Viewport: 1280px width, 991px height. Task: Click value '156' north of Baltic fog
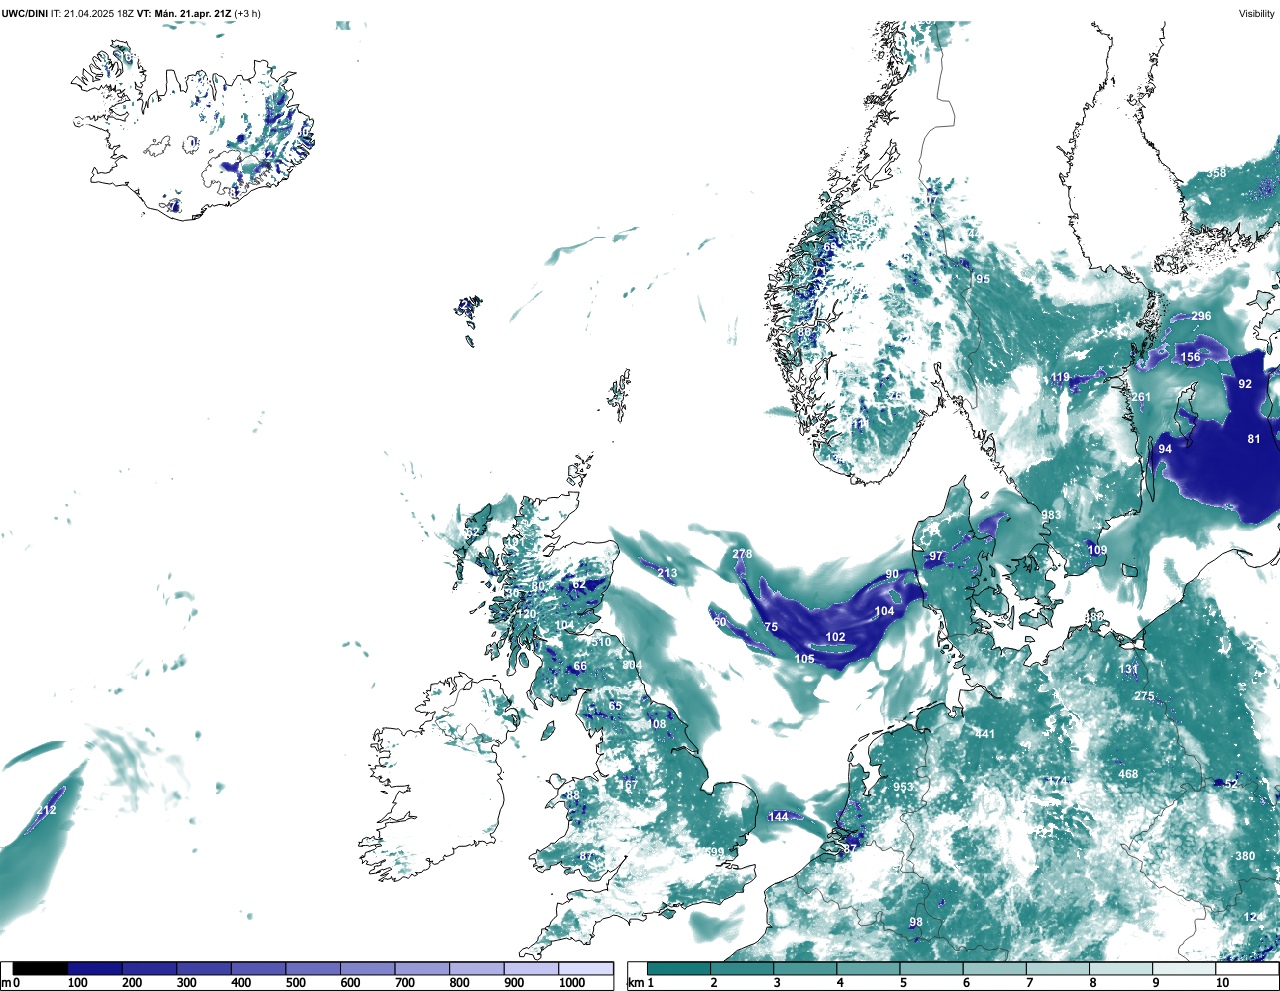pyautogui.click(x=1190, y=357)
